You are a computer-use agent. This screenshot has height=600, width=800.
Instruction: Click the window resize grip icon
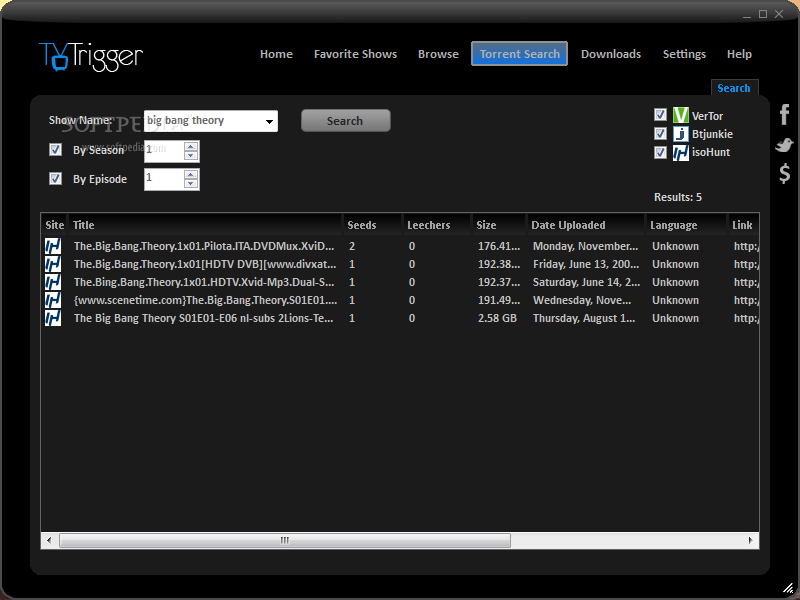[788, 588]
